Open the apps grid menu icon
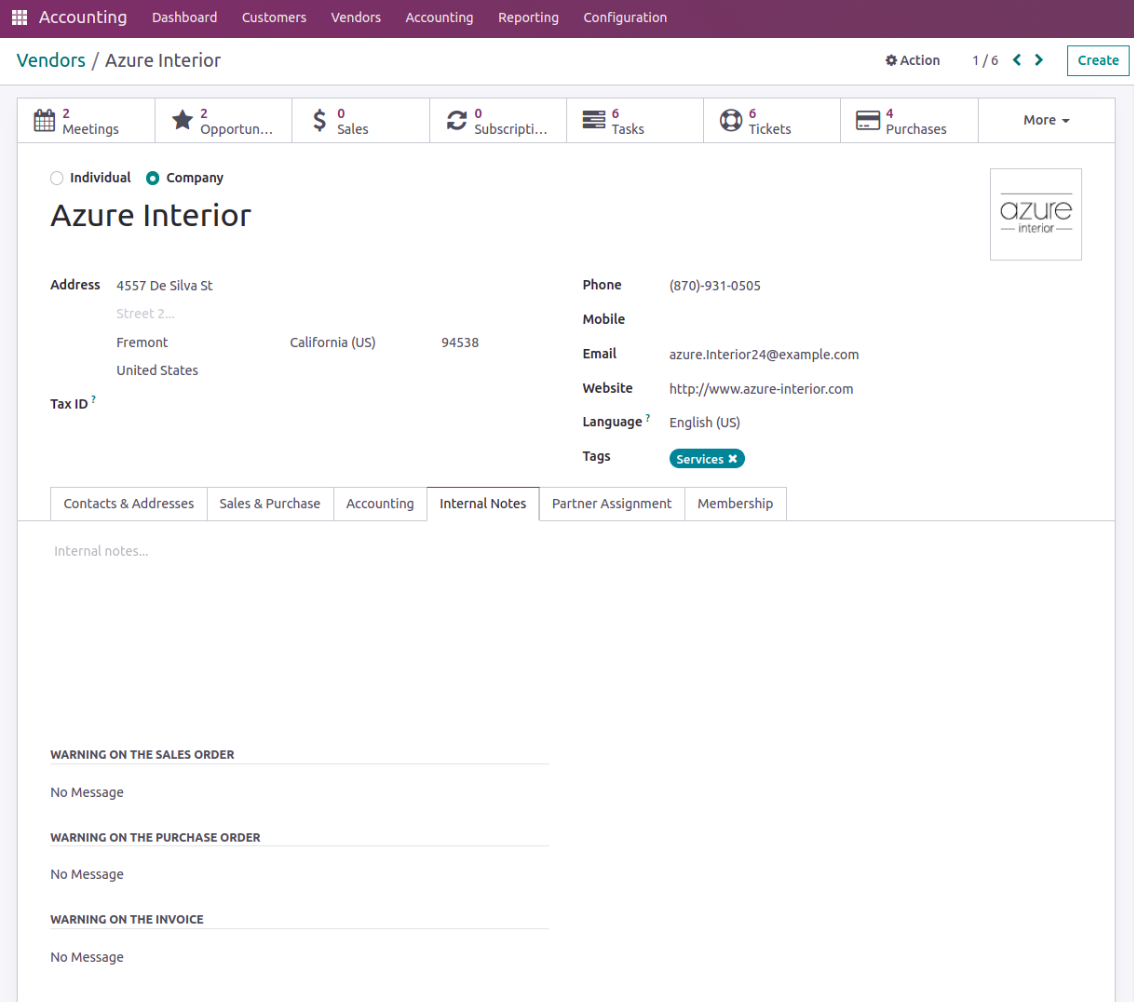1134x1002 pixels. click(x=20, y=17)
